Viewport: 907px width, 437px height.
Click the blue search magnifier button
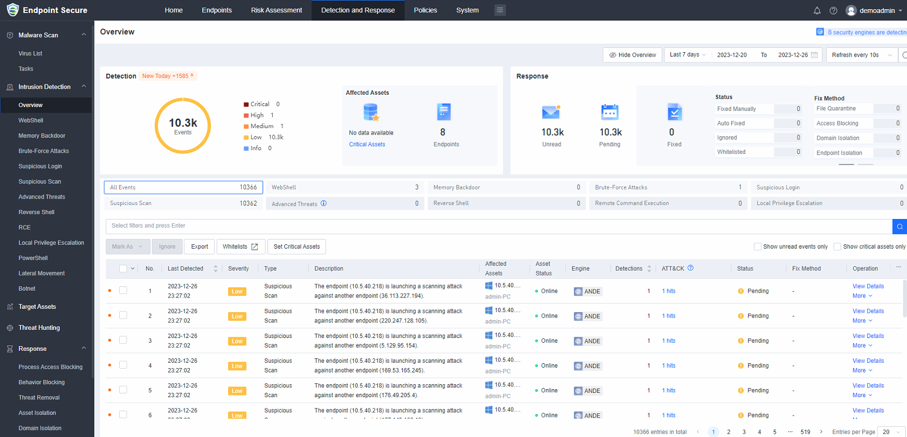(x=900, y=226)
